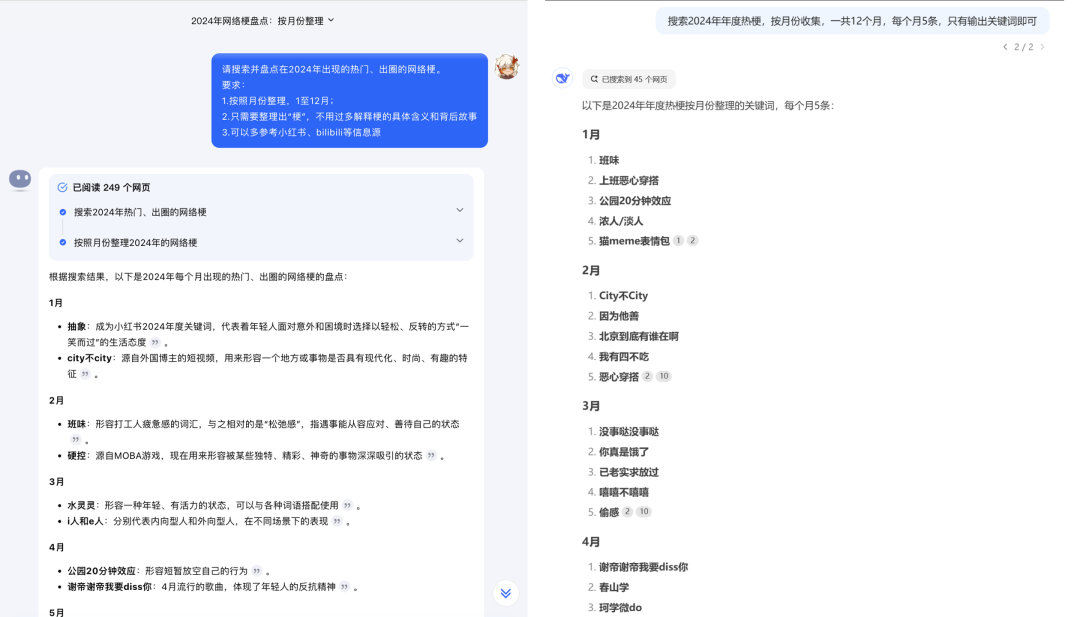Click the Kimi assistant avatar icon
The width and height of the screenshot is (1080, 617).
point(20,180)
